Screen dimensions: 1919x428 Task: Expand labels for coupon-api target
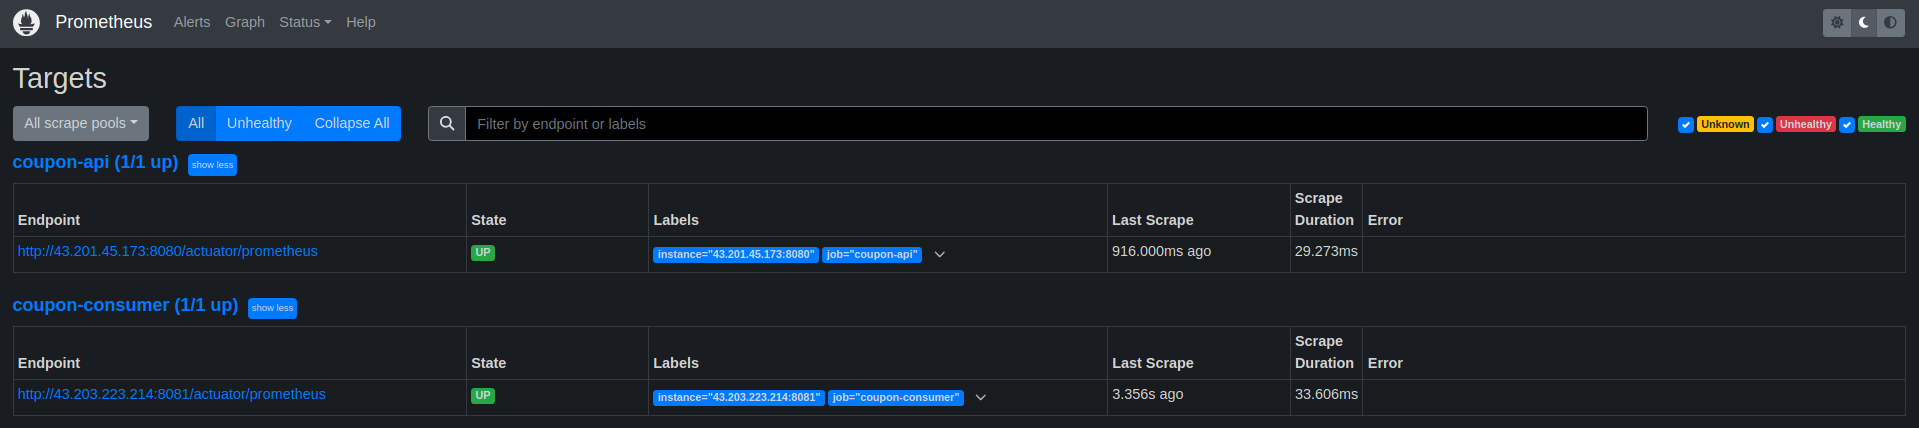coord(940,255)
